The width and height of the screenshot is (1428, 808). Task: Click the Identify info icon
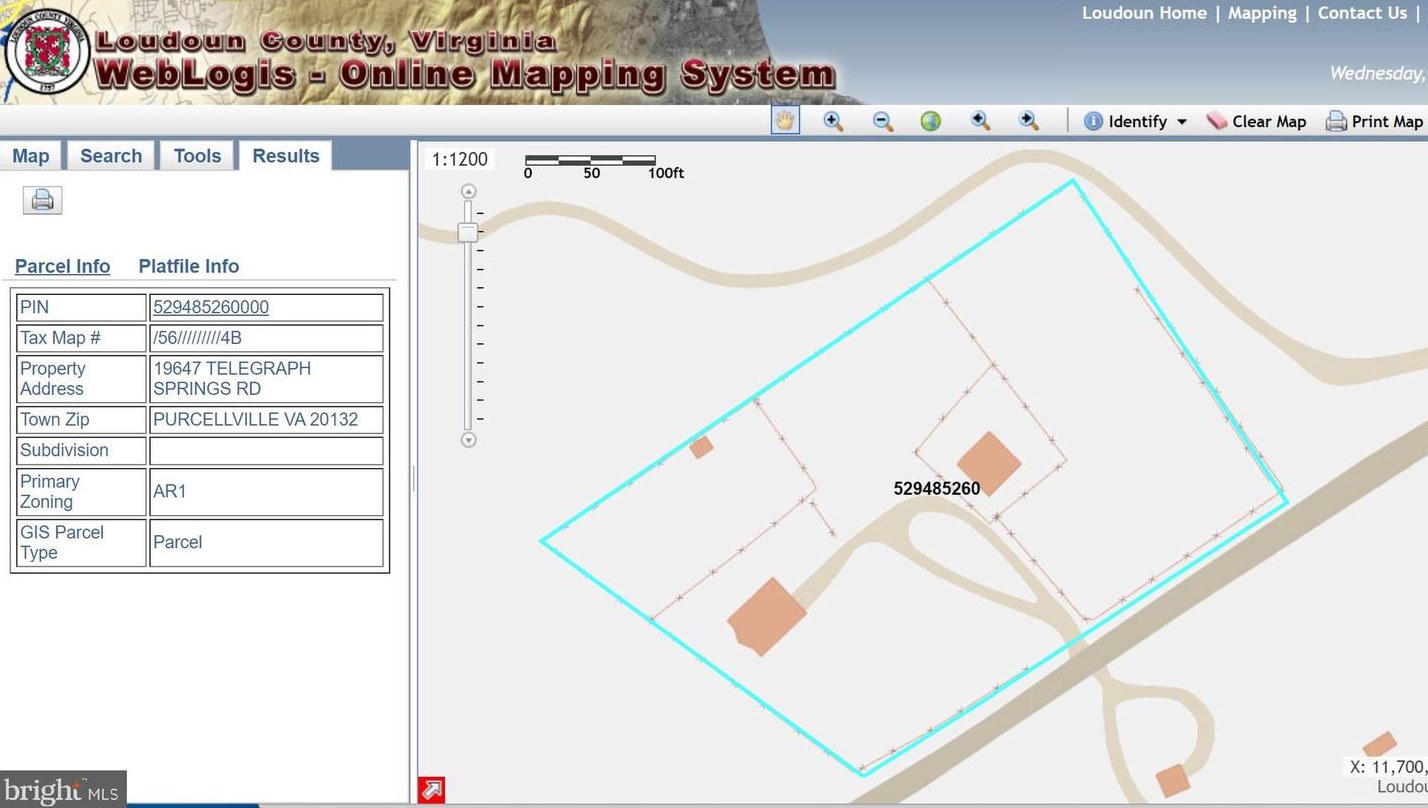point(1093,121)
